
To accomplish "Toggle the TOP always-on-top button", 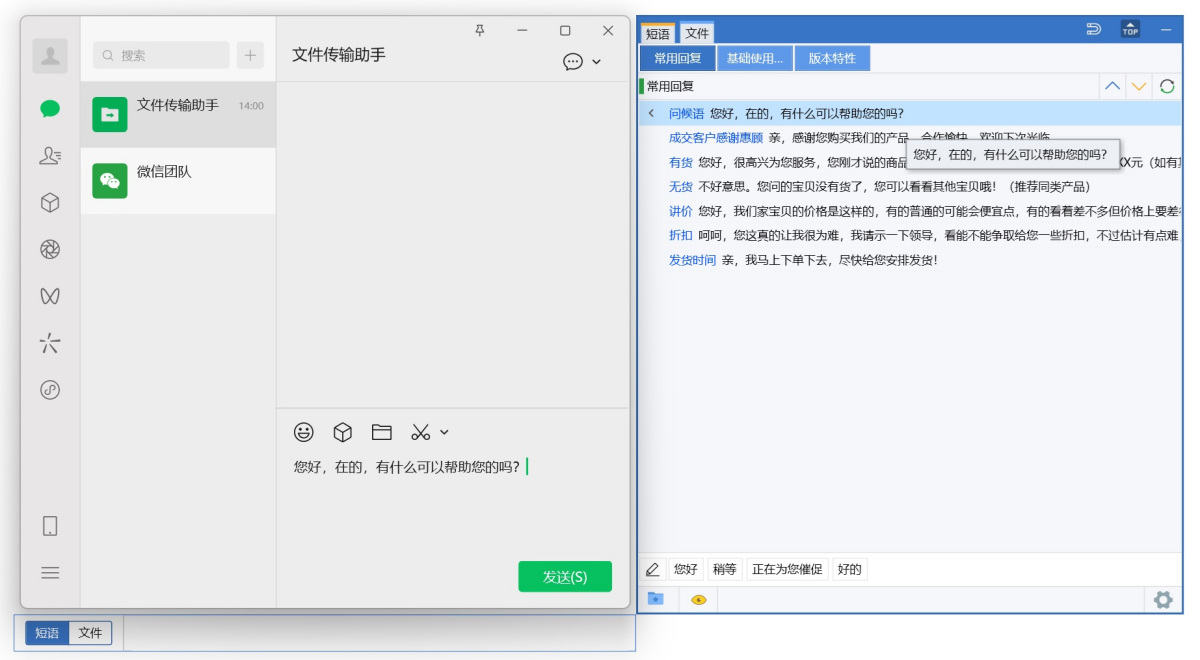I will [1130, 29].
